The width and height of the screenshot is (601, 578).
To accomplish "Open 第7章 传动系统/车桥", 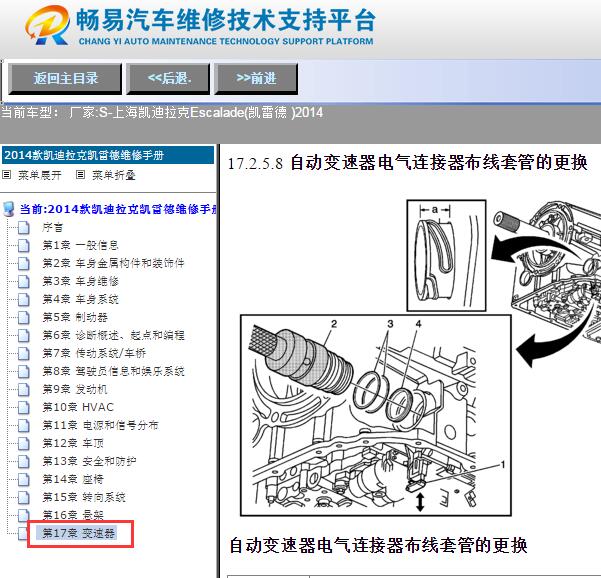I will (94, 353).
